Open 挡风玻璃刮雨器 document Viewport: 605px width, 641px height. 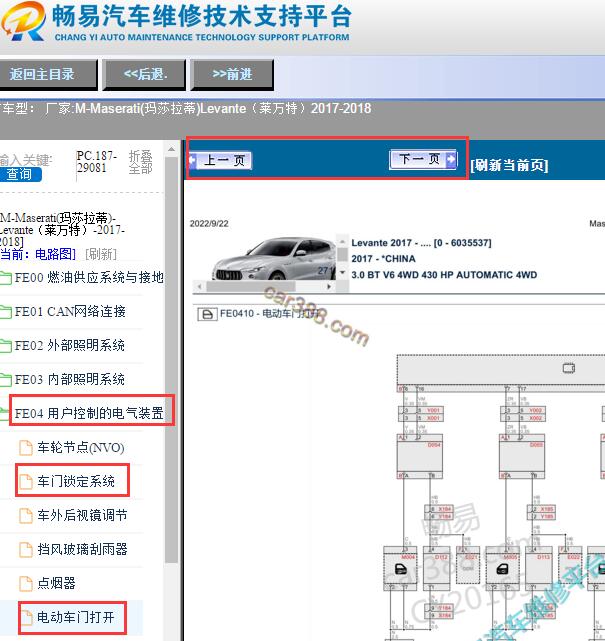(x=82, y=549)
